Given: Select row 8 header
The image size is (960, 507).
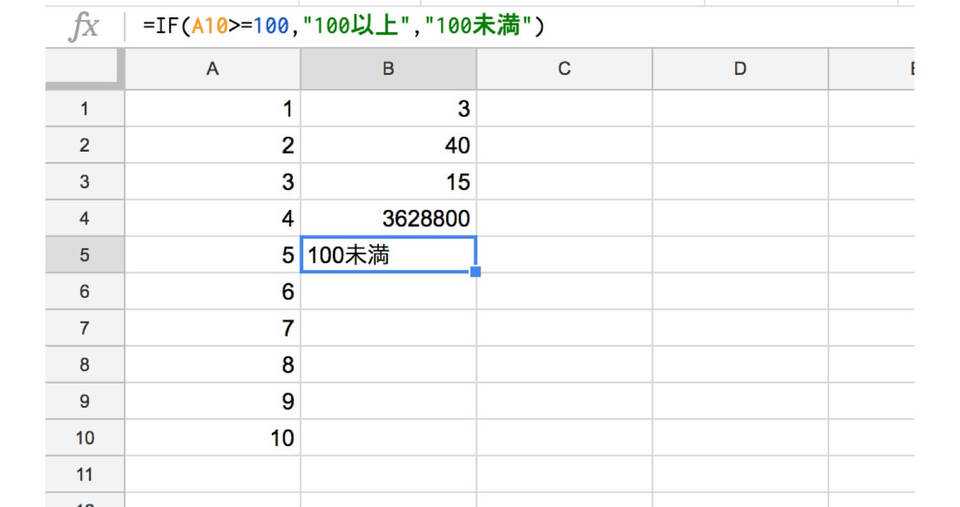Looking at the screenshot, I should [x=84, y=365].
